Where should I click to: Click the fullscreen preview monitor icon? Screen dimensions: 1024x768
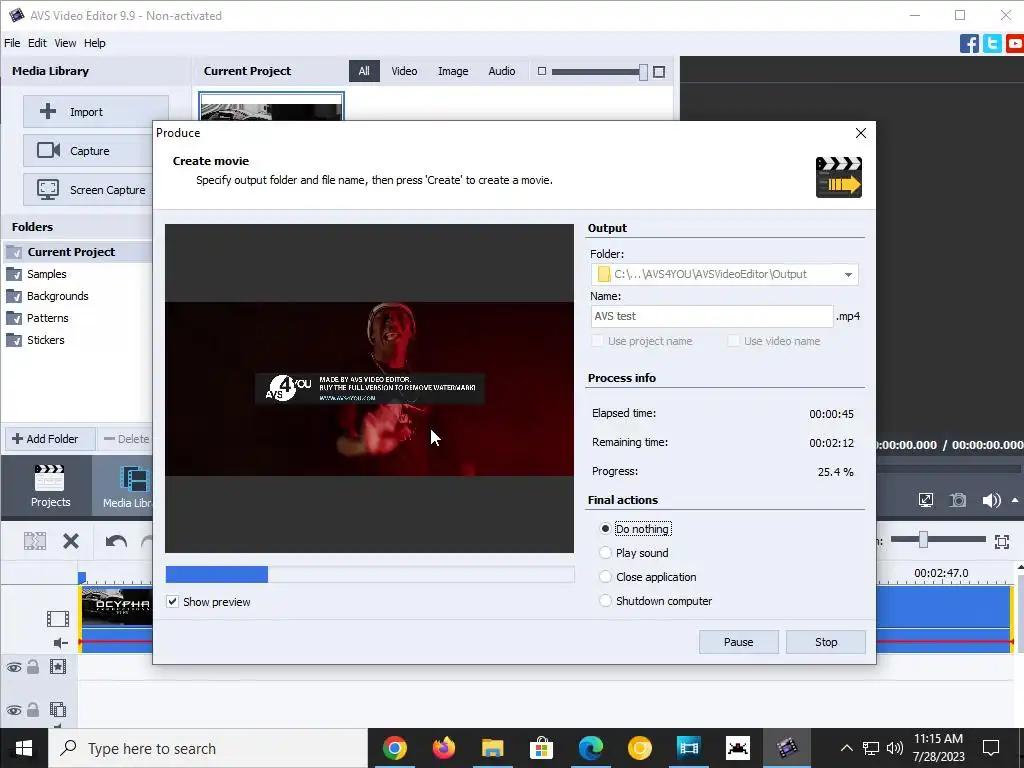point(925,500)
